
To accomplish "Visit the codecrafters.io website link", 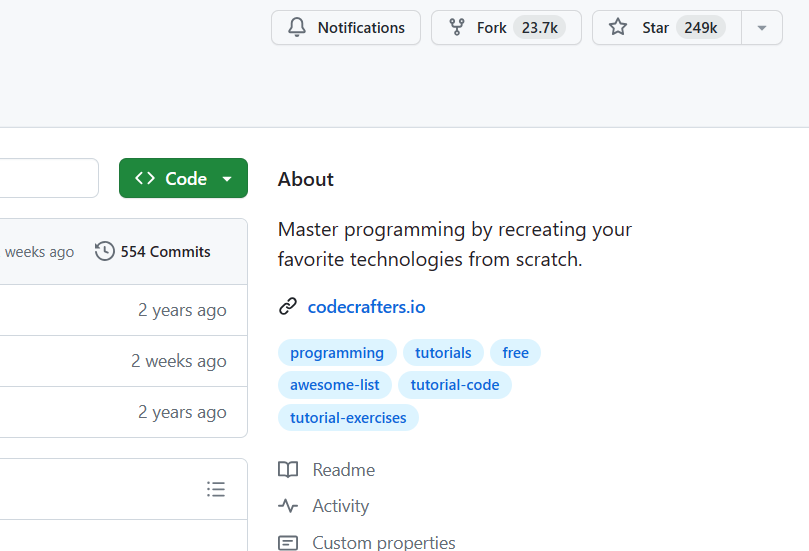I will (366, 307).
